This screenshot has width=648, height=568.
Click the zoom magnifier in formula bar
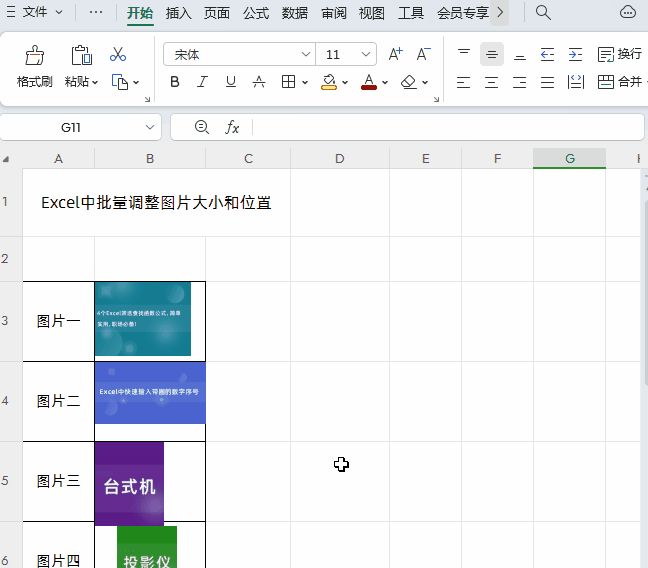point(201,127)
